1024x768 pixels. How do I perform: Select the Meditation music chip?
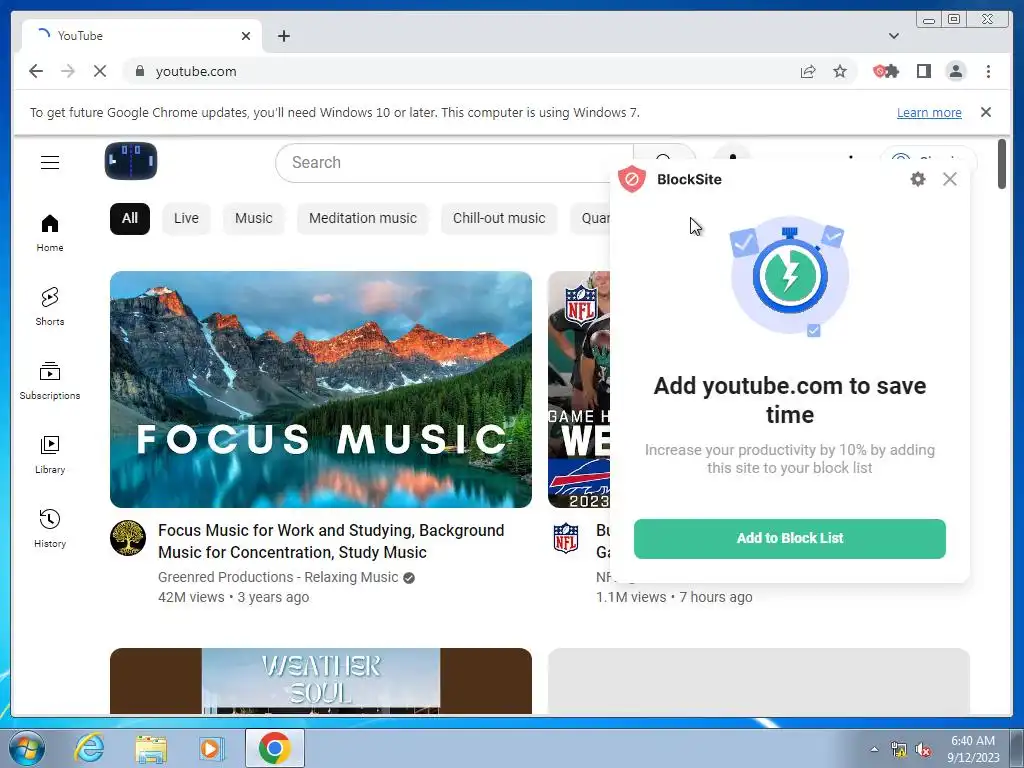coord(362,218)
